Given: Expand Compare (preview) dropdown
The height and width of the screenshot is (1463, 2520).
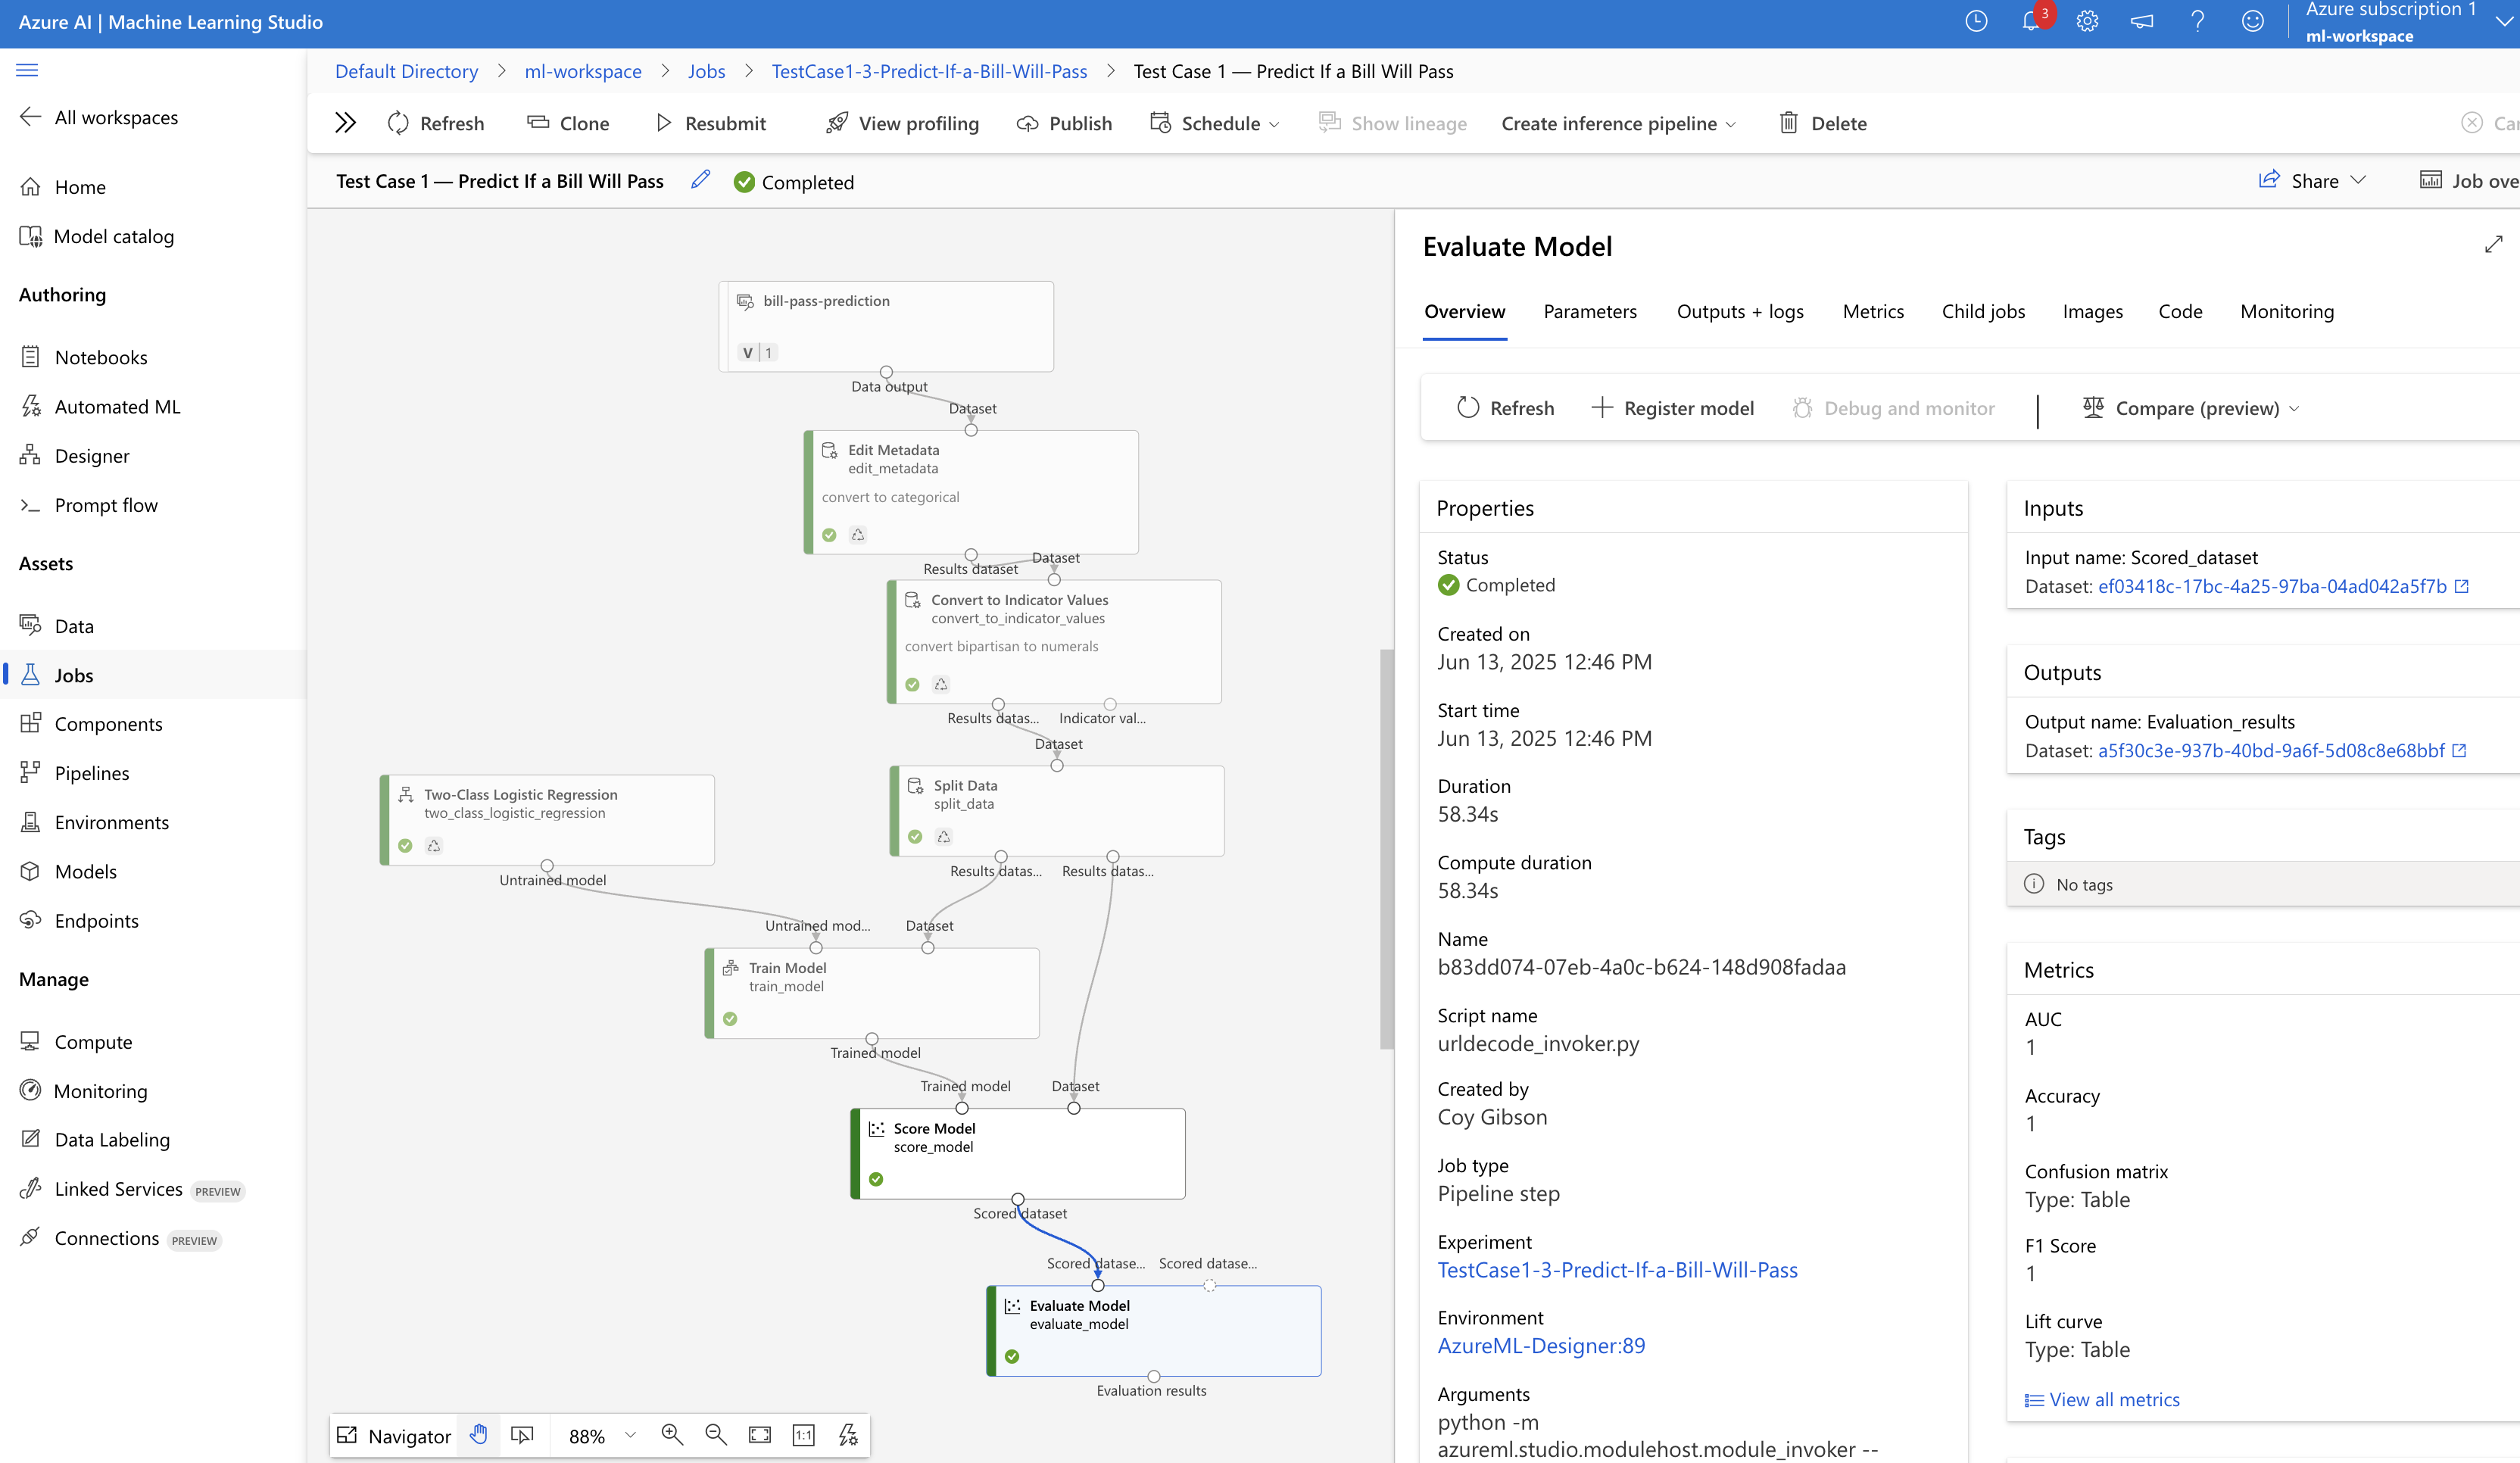Looking at the screenshot, I should pyautogui.click(x=2191, y=408).
